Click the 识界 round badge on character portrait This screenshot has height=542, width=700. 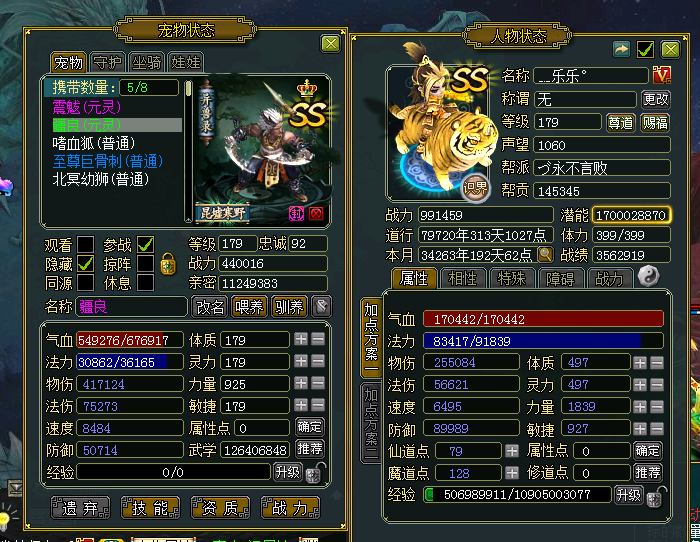click(475, 188)
